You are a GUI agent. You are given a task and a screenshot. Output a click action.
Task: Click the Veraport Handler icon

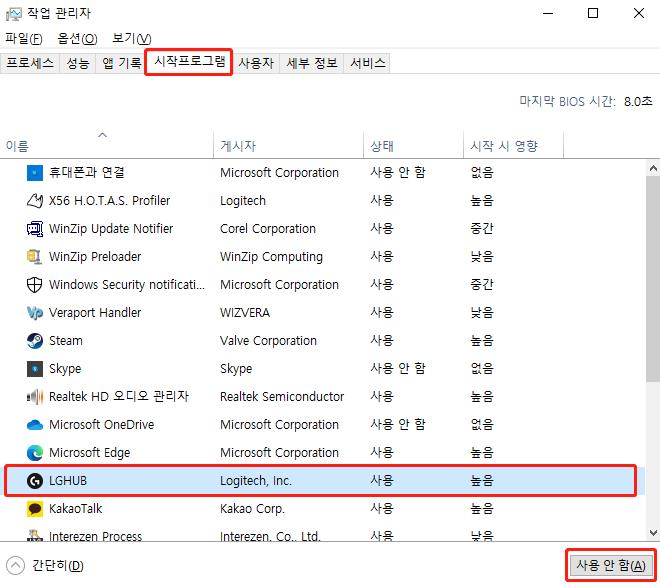[35, 313]
